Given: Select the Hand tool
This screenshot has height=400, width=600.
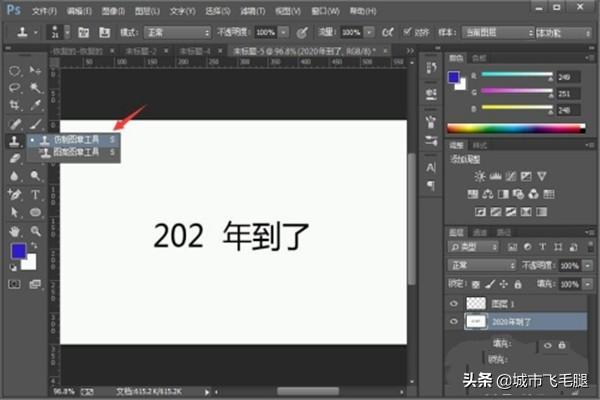Looking at the screenshot, I should pyautogui.click(x=15, y=230).
